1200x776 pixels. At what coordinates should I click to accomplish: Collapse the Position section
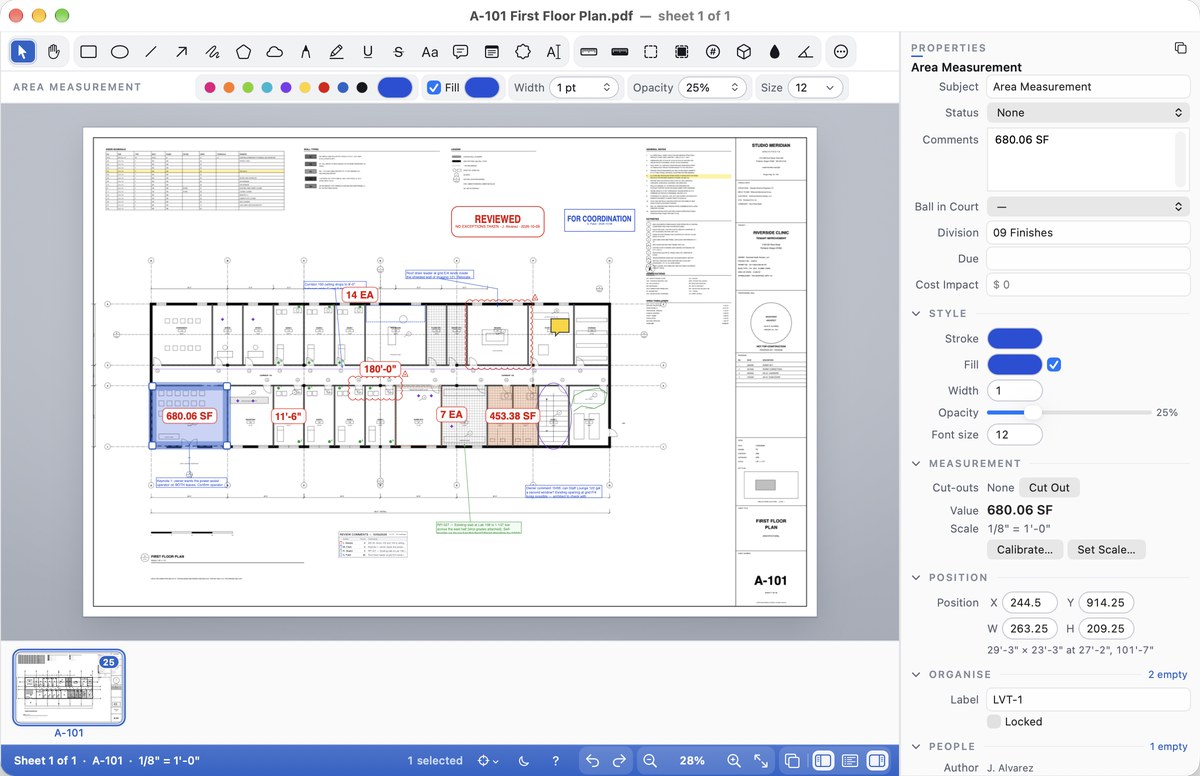click(x=916, y=578)
